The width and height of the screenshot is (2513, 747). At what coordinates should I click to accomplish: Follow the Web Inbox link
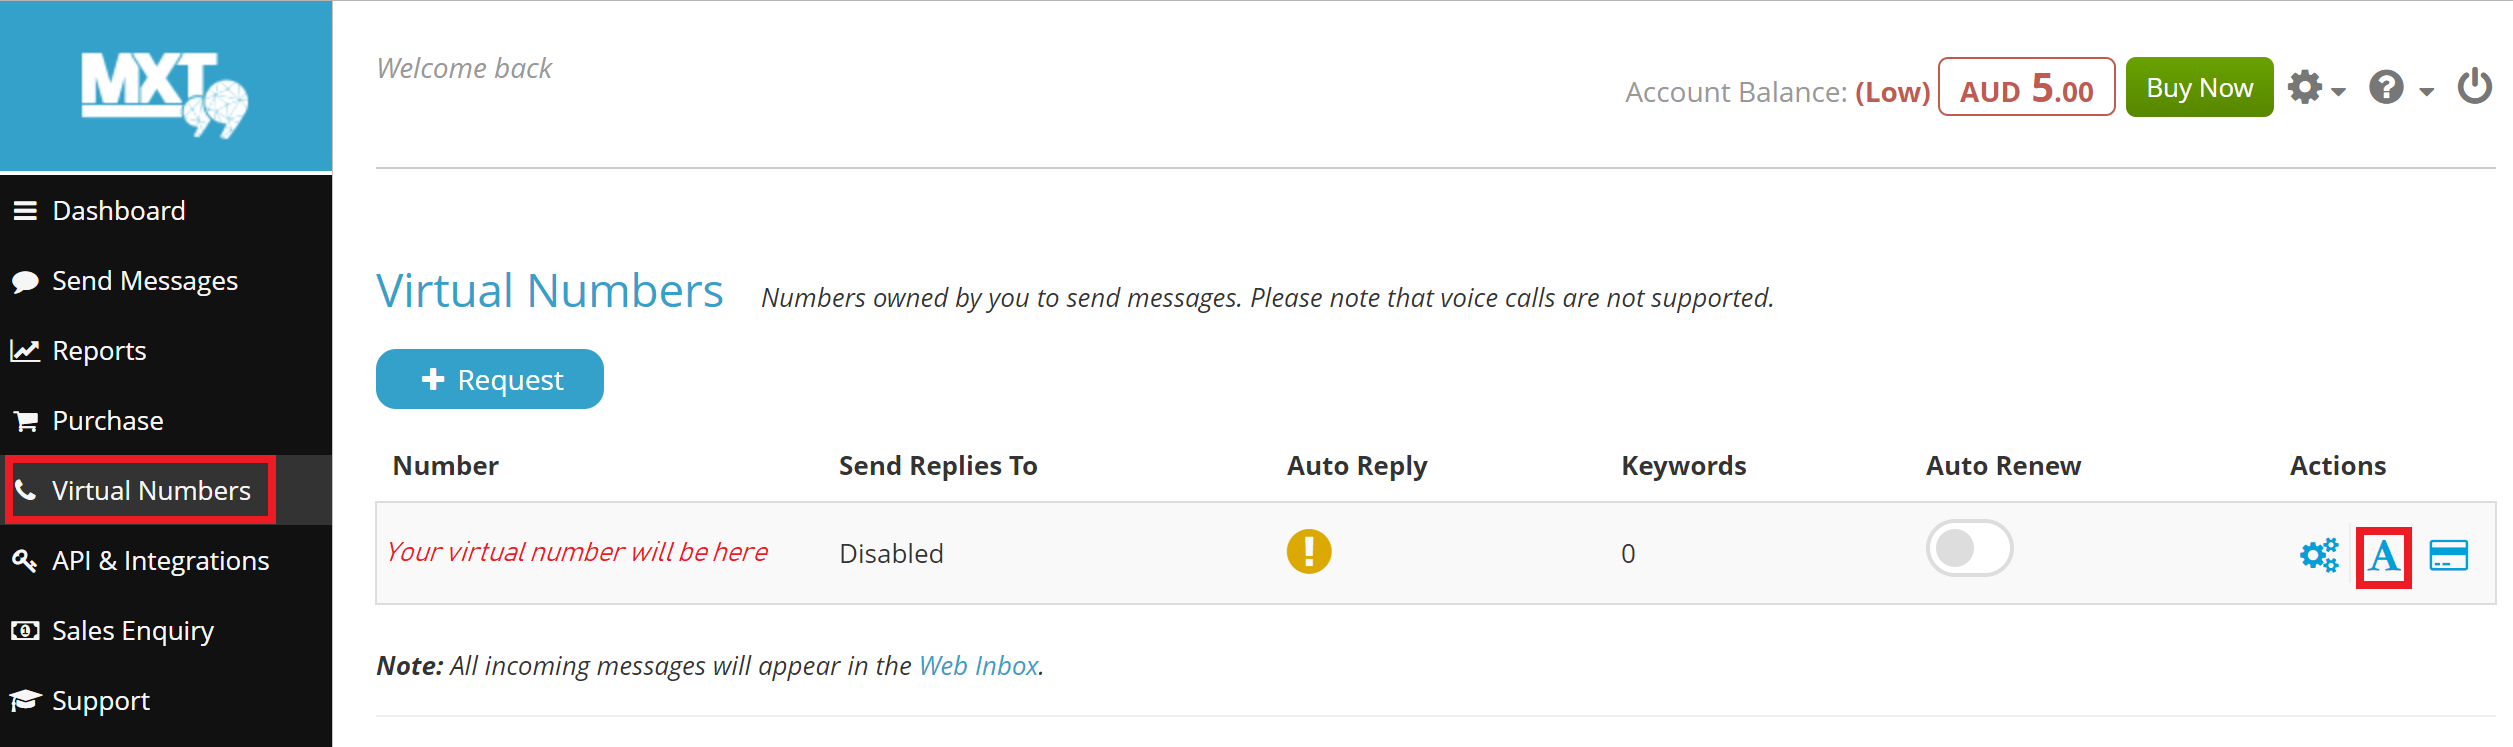(978, 666)
